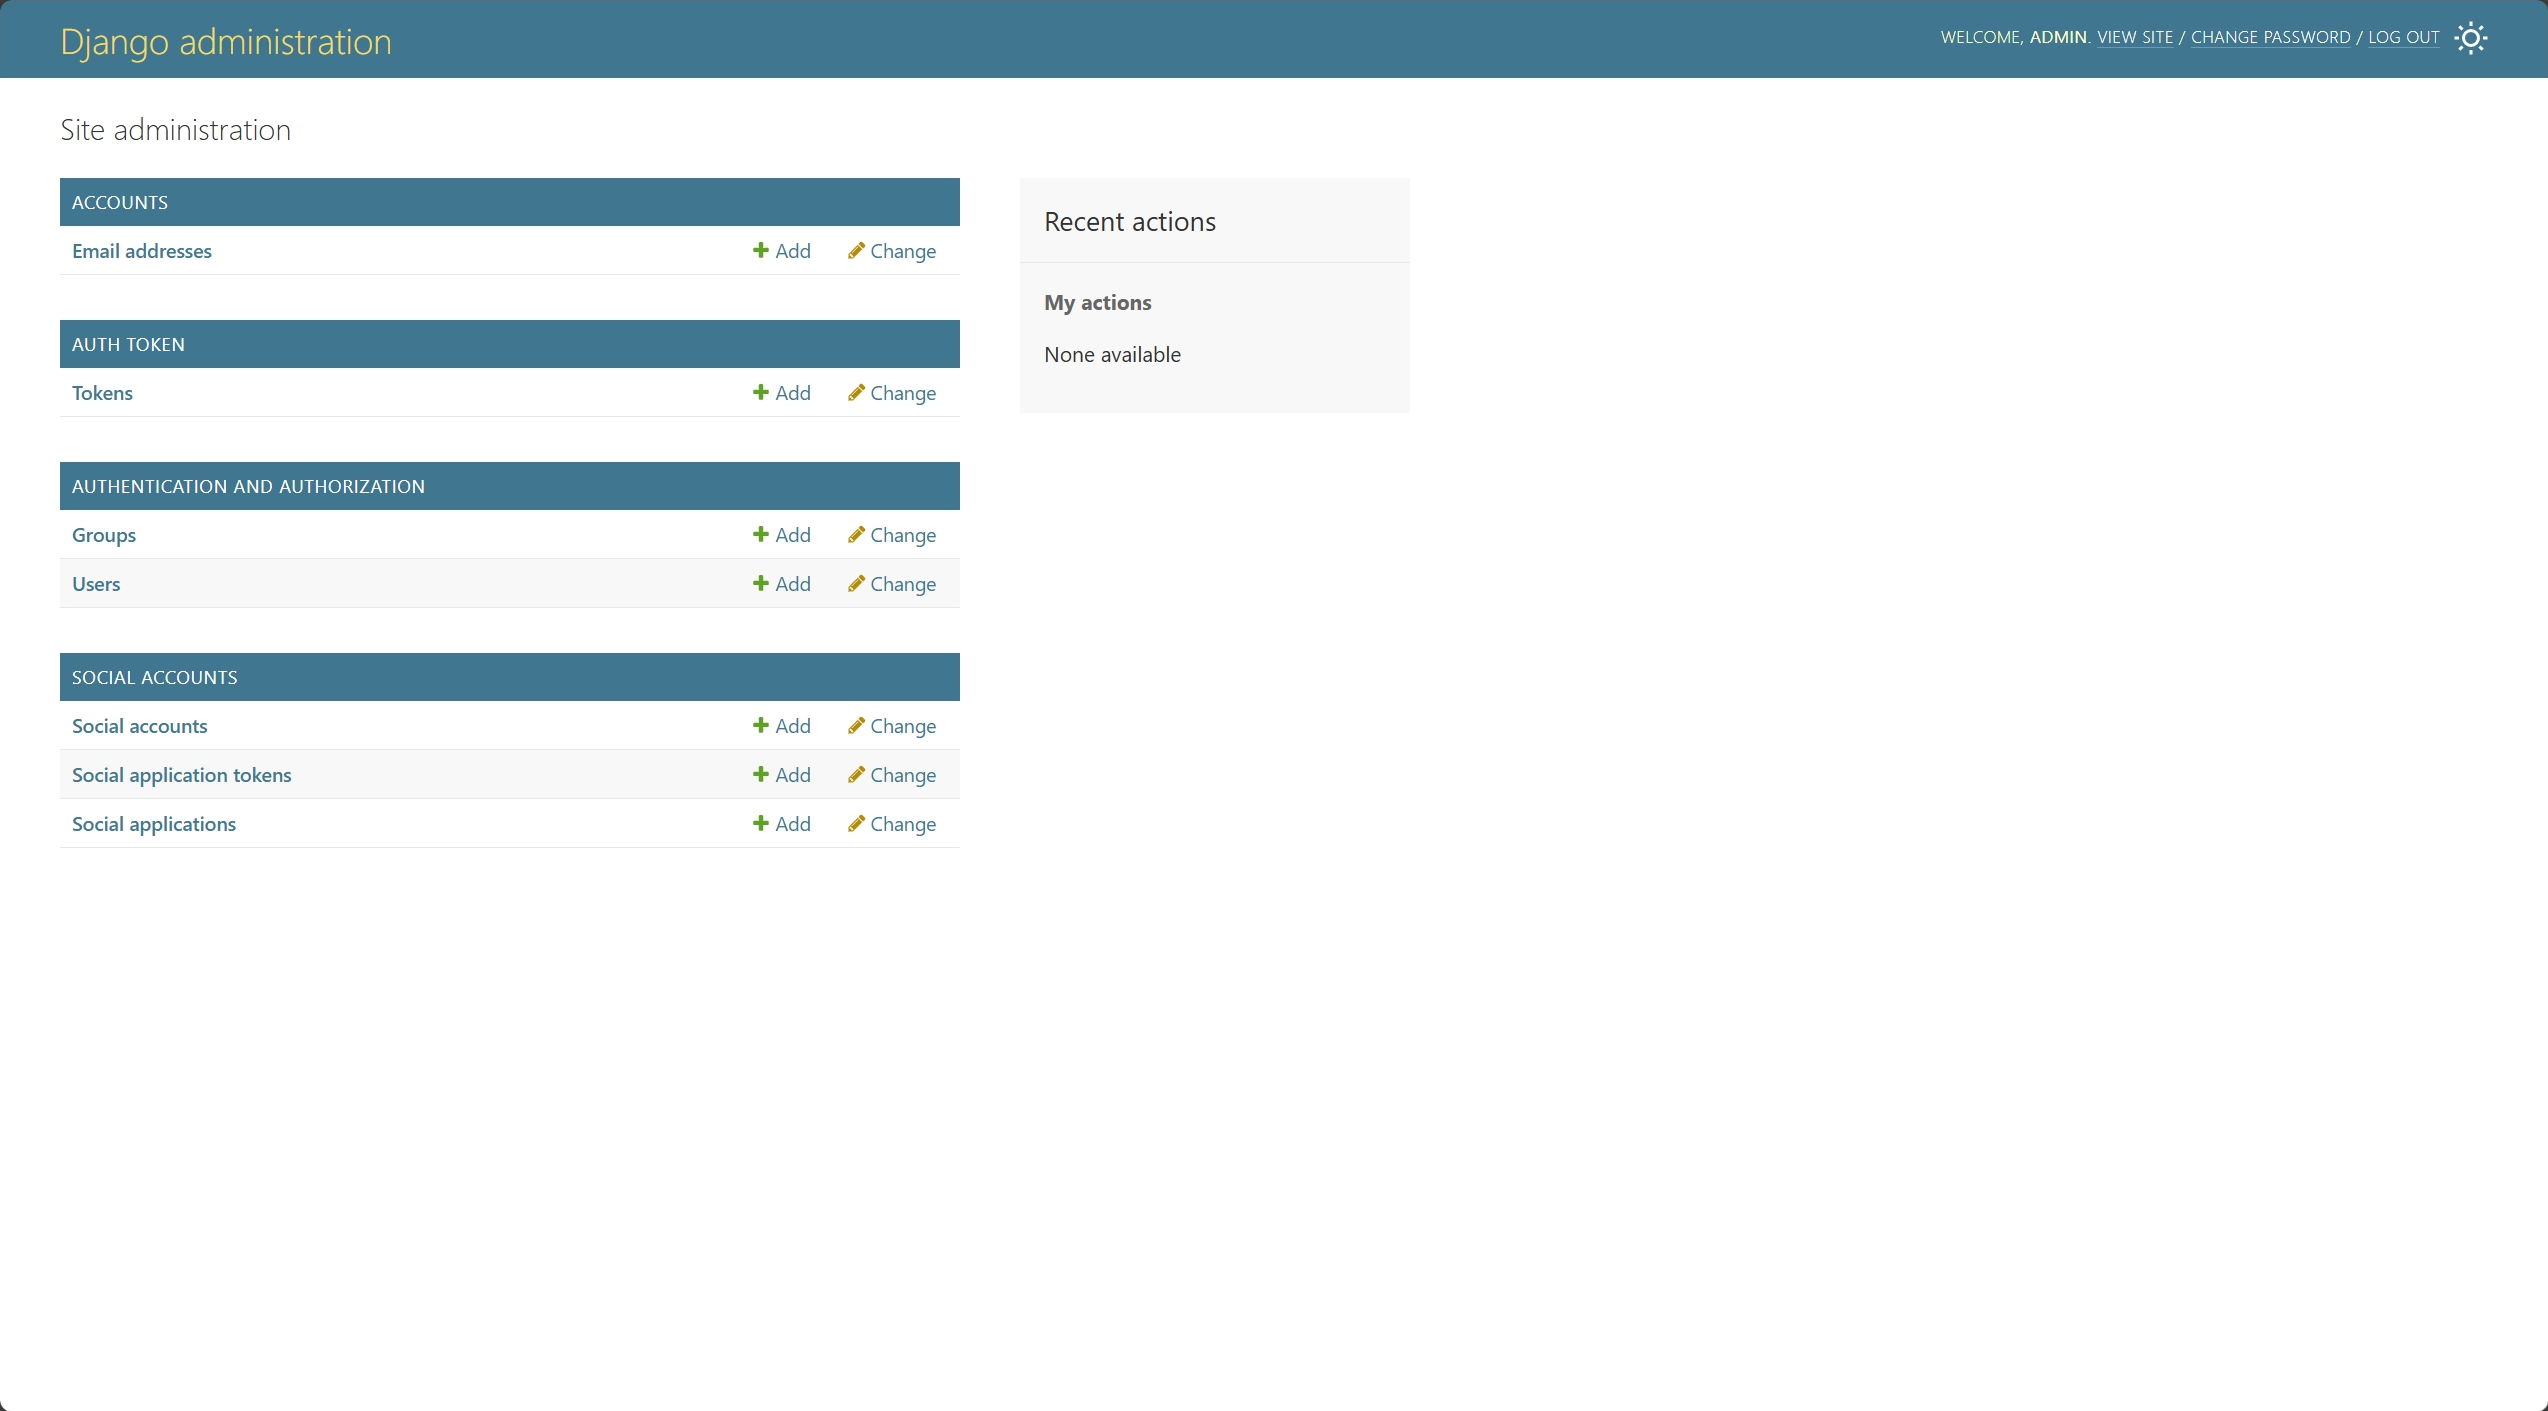Click the pencil Change icon for Users
Screen dimensions: 2548x1411
pos(856,584)
